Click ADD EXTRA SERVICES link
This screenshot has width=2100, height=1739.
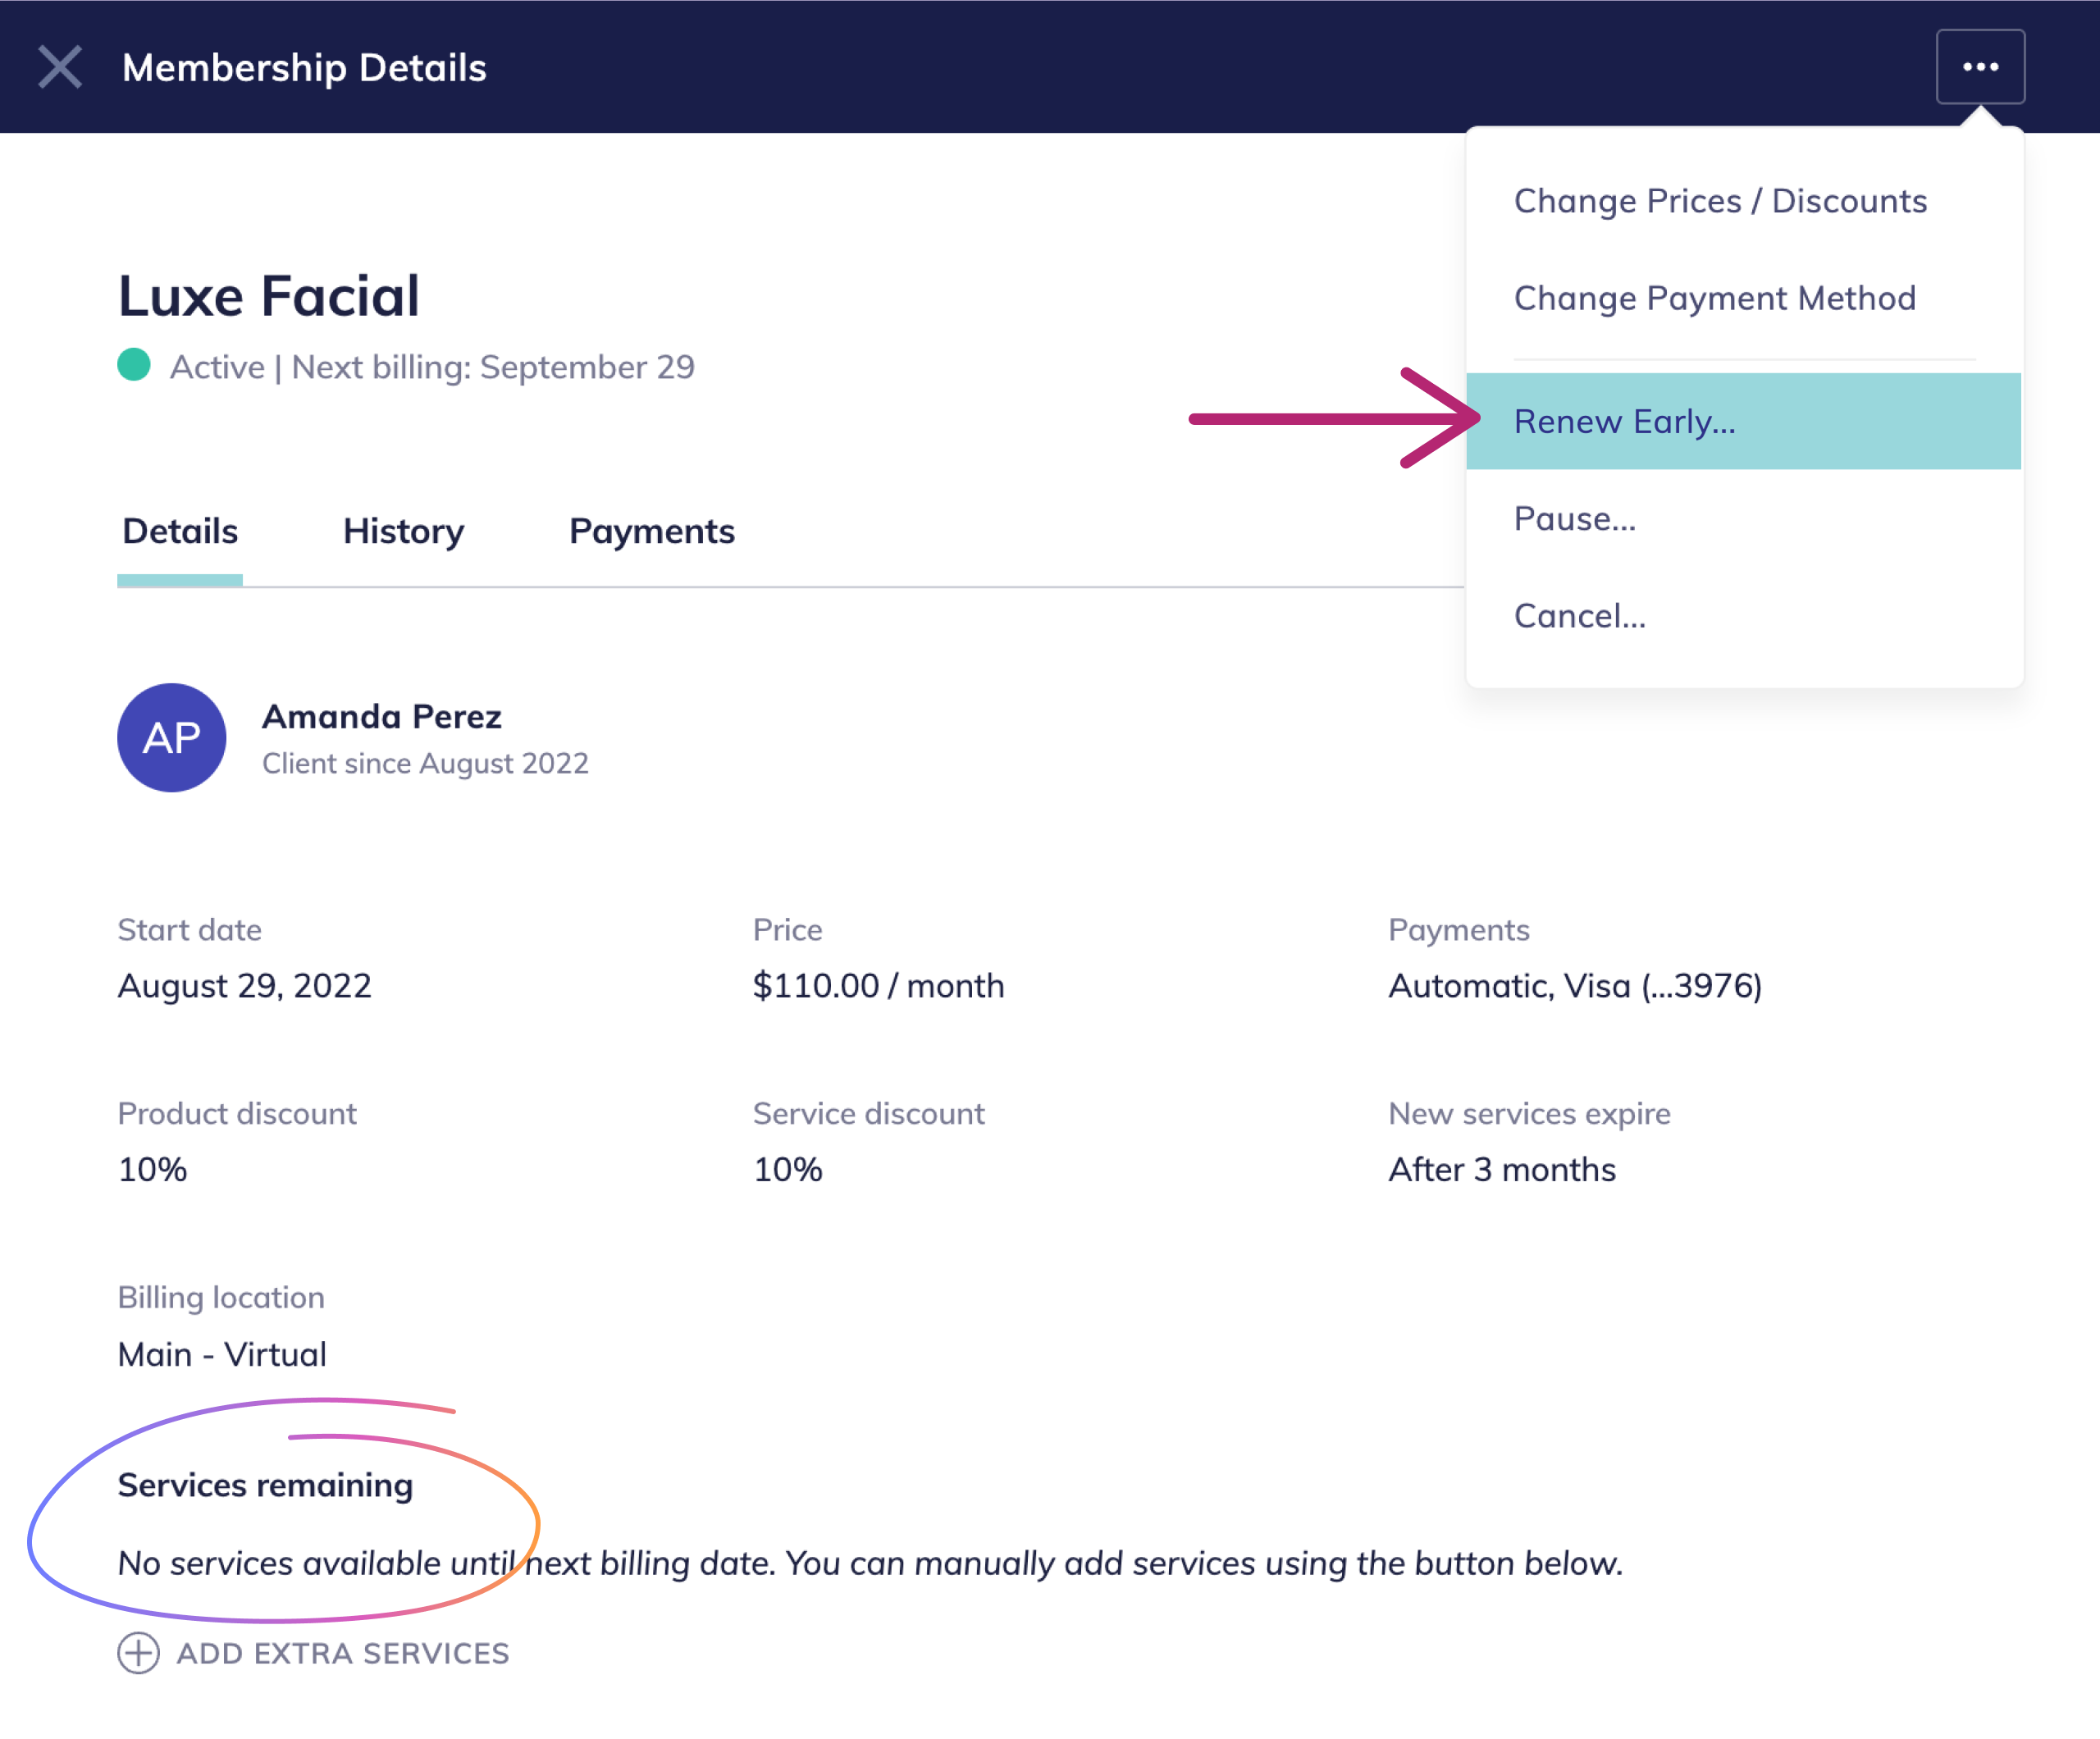click(x=342, y=1653)
